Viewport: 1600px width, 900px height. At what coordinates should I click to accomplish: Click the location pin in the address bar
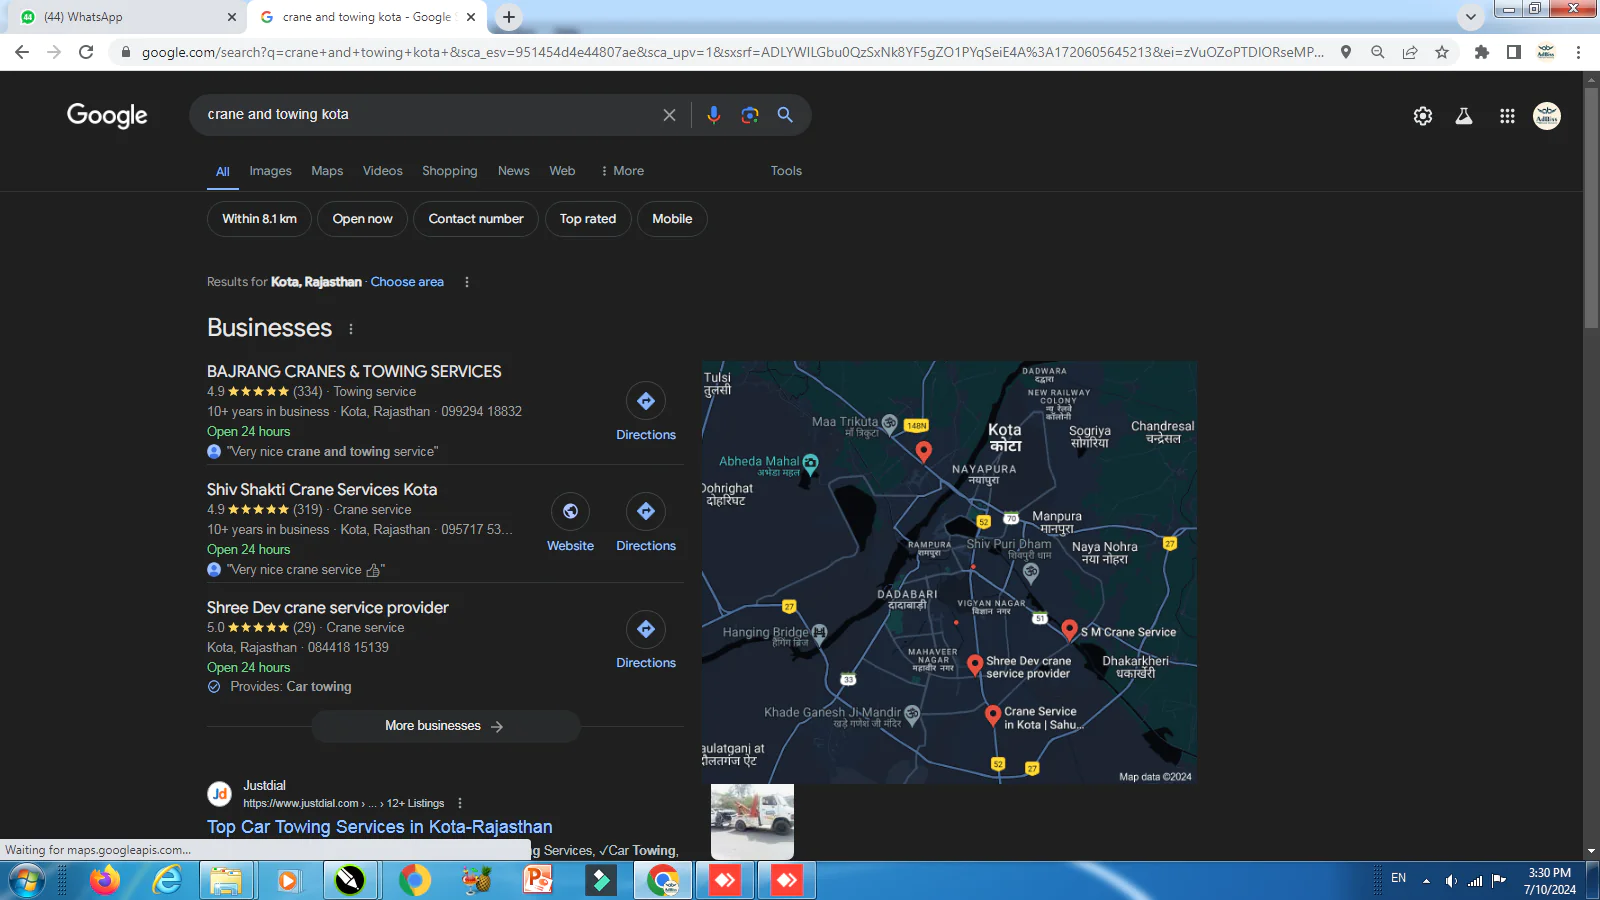point(1346,52)
